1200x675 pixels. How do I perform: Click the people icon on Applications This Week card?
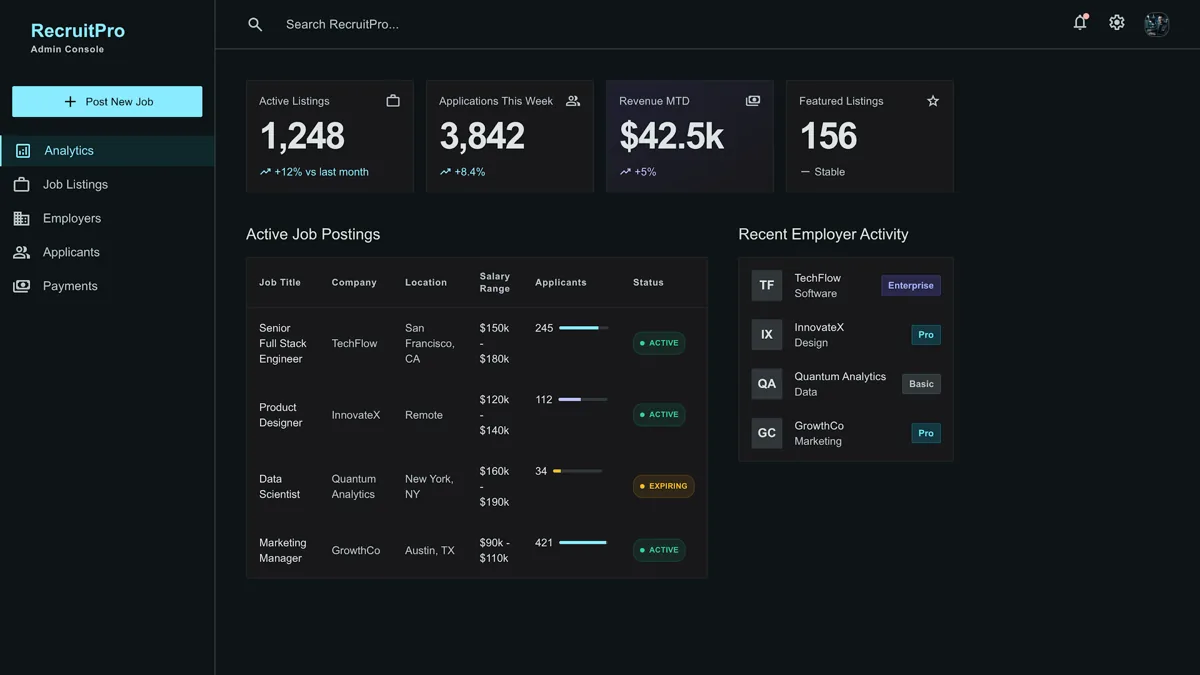(x=573, y=101)
